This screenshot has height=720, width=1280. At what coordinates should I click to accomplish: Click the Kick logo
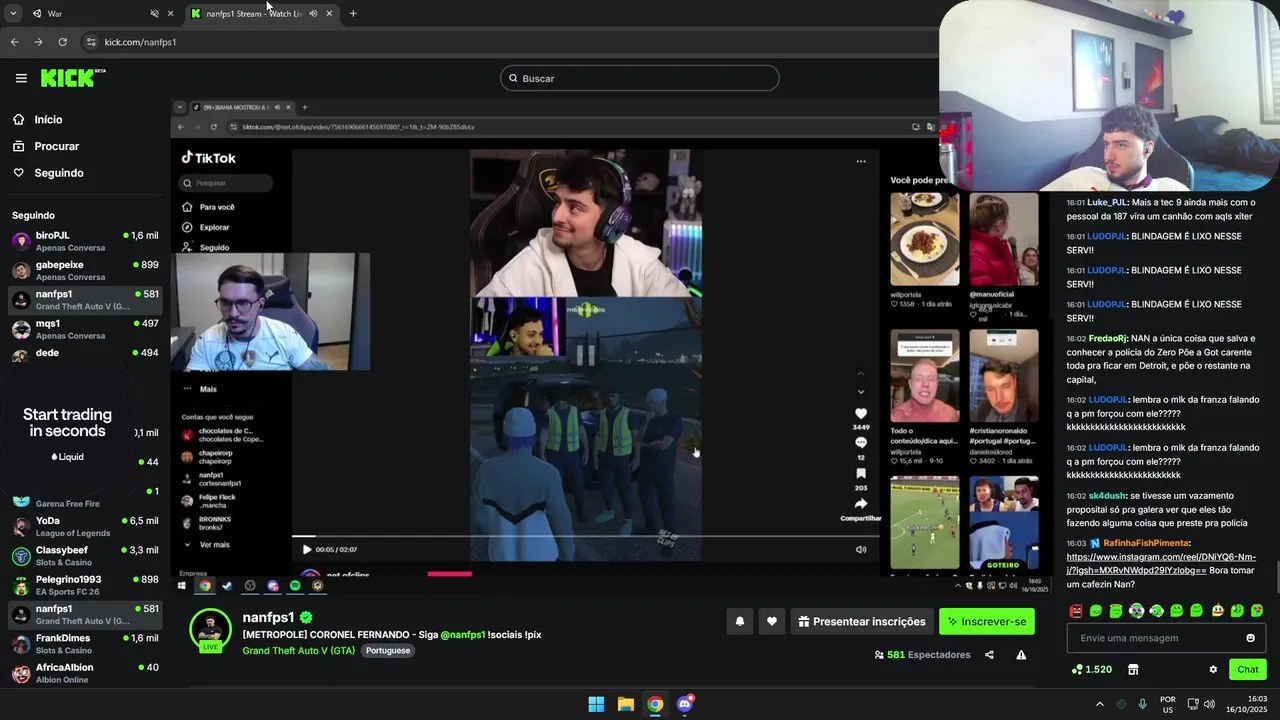pyautogui.click(x=73, y=78)
